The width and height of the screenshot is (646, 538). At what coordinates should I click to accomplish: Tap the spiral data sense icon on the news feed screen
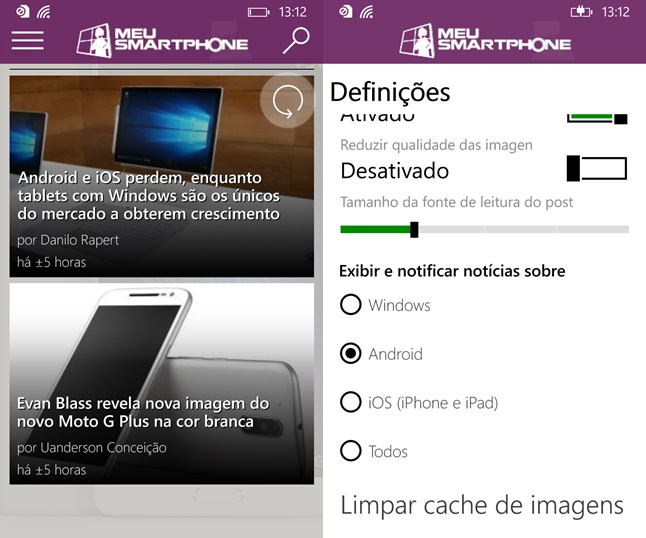tap(23, 12)
